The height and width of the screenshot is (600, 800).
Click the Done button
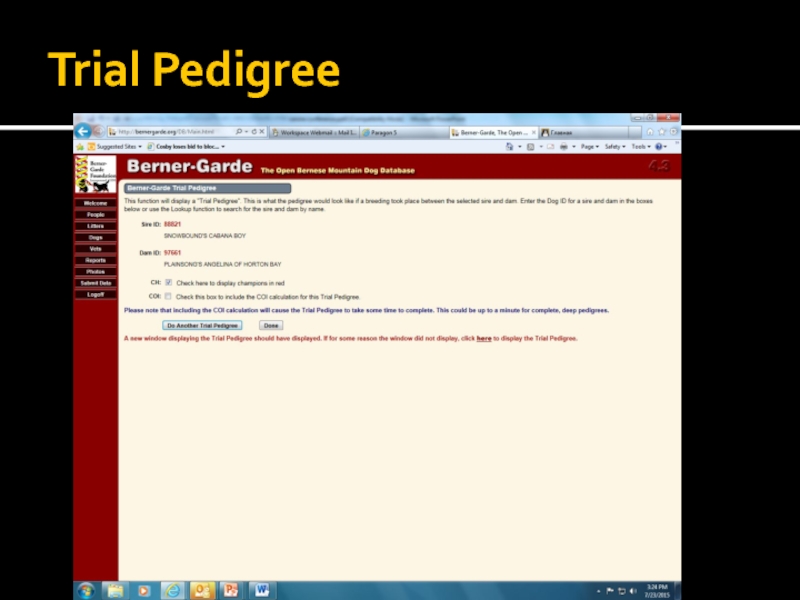coord(271,326)
